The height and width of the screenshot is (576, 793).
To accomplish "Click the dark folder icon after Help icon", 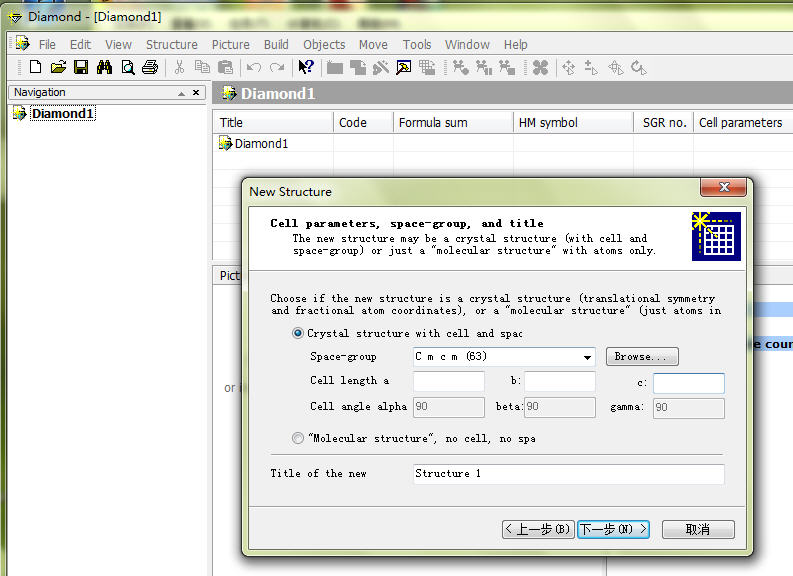I will (335, 67).
